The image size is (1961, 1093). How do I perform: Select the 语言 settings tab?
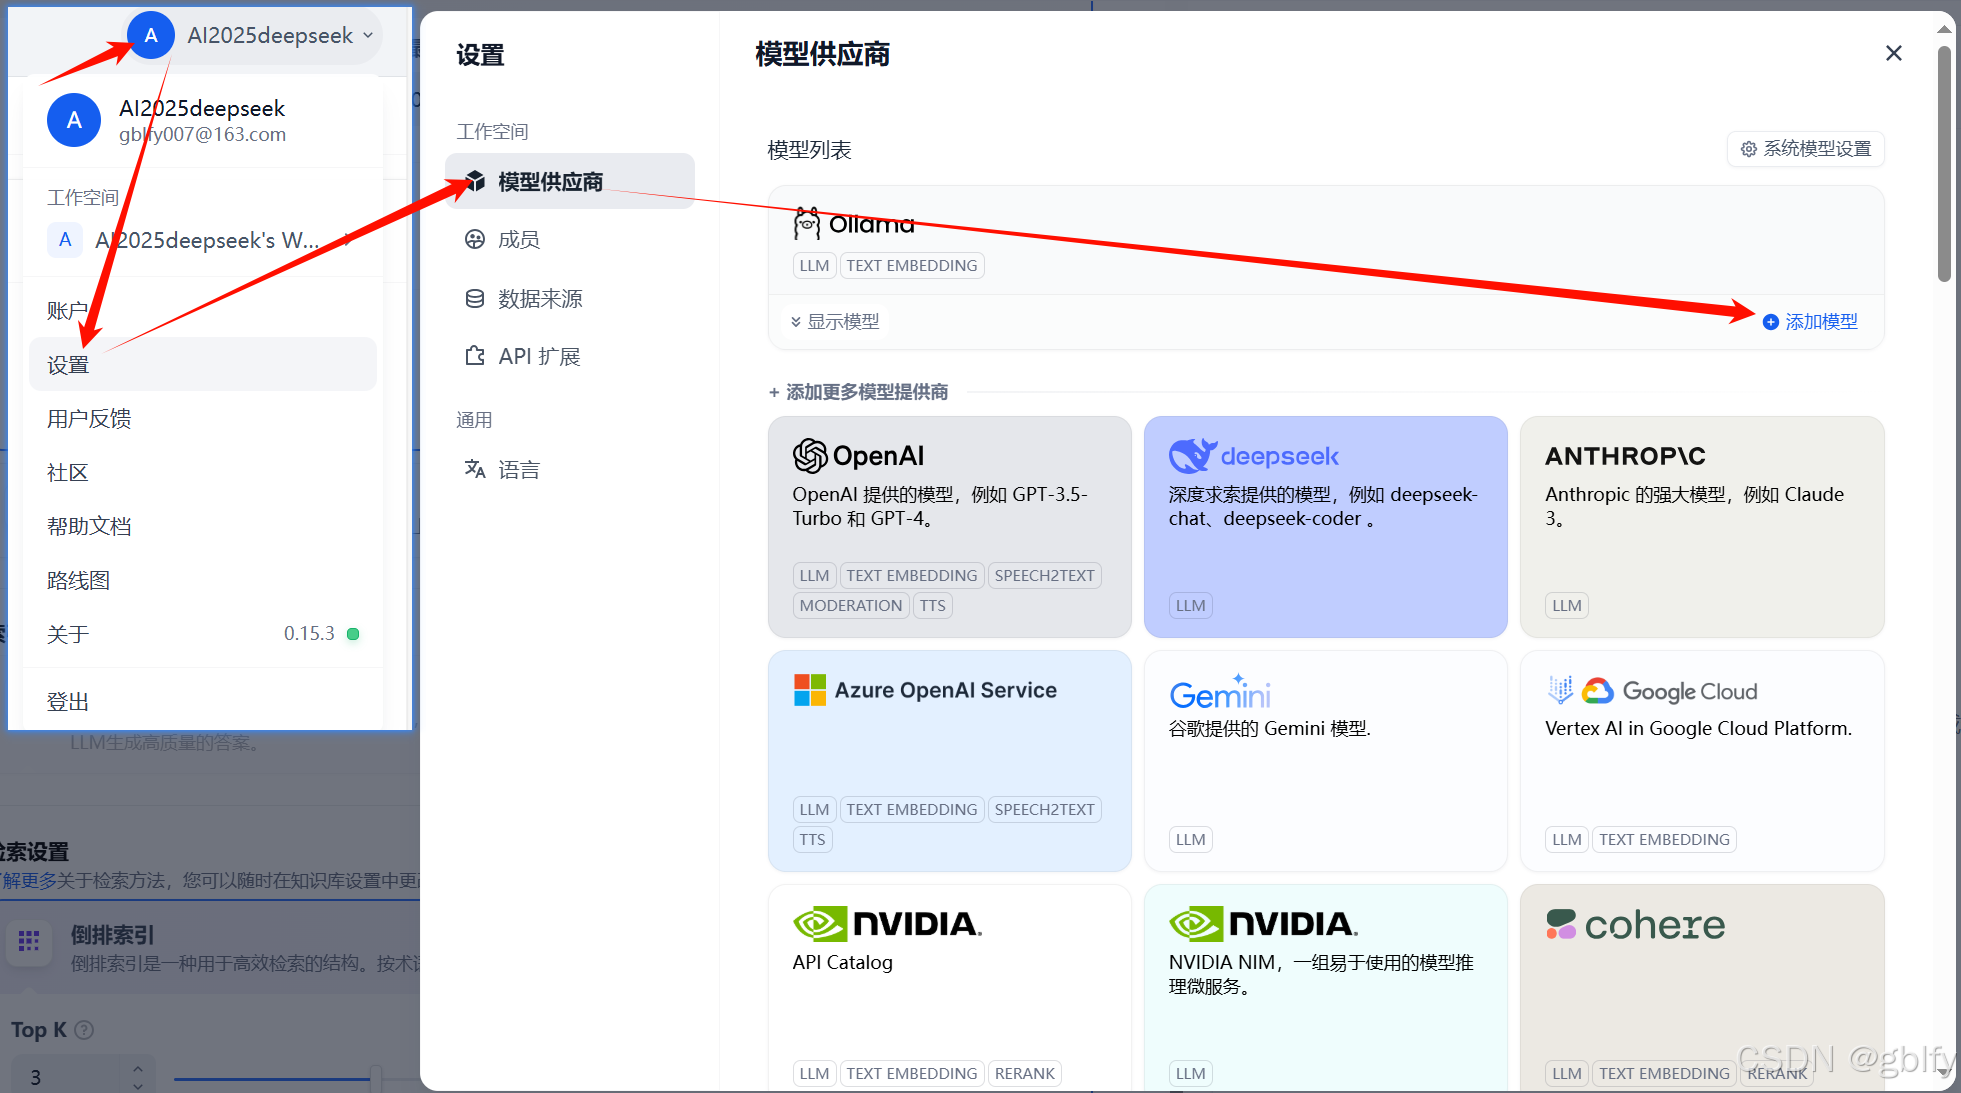click(x=570, y=470)
